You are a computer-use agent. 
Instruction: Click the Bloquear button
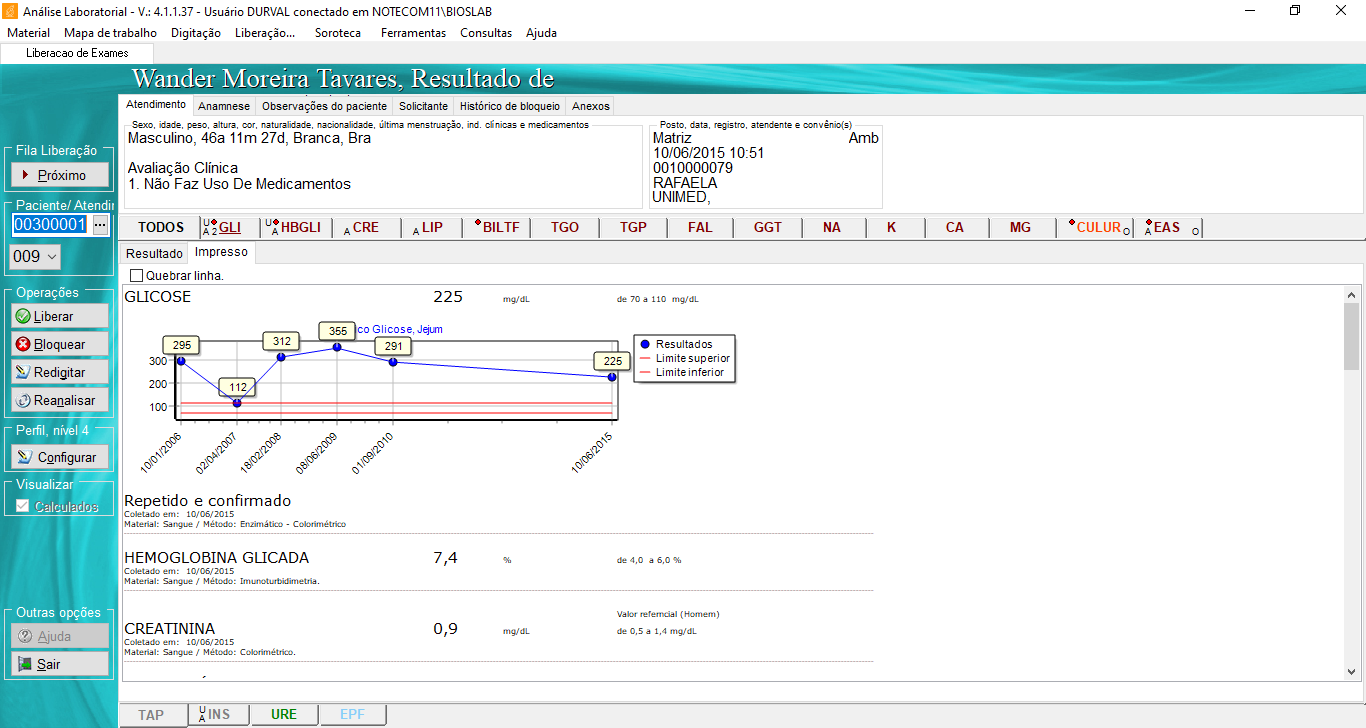59,344
